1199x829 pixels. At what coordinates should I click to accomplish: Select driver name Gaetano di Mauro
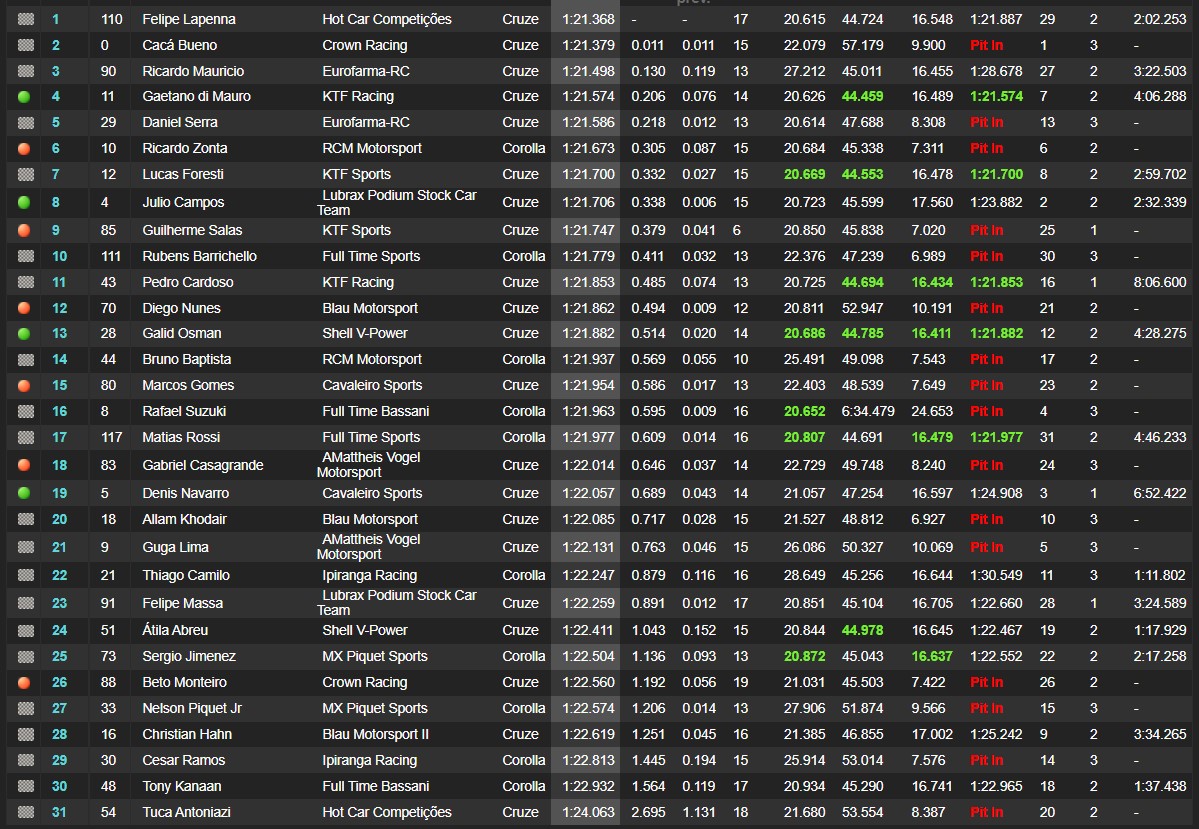197,96
